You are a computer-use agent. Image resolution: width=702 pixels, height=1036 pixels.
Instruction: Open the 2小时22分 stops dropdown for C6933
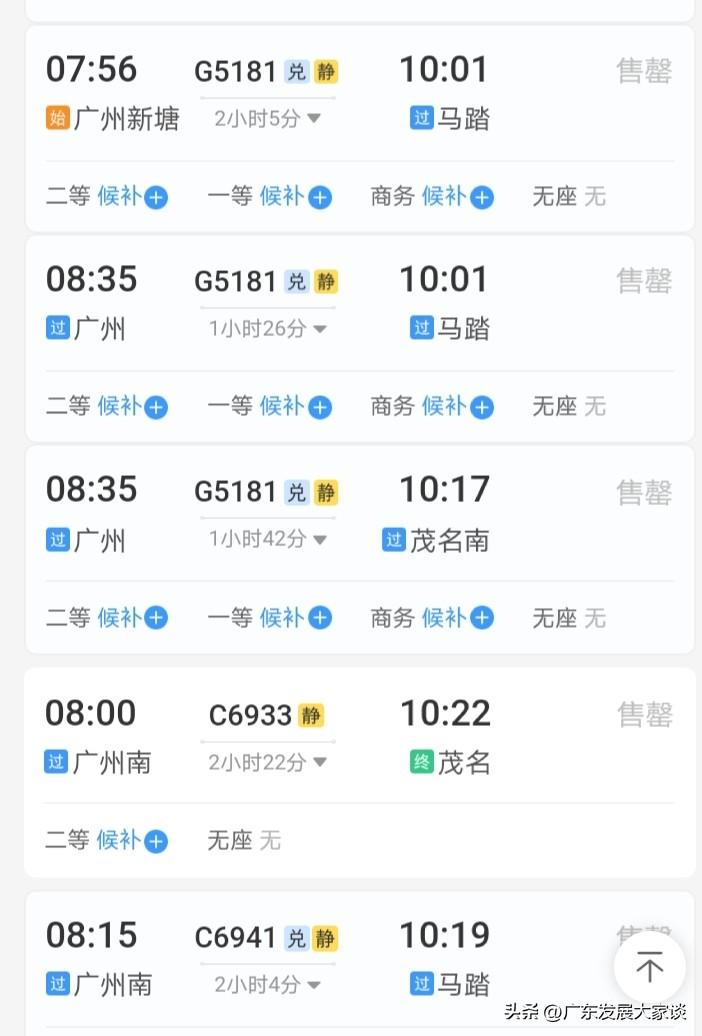[x=265, y=761]
